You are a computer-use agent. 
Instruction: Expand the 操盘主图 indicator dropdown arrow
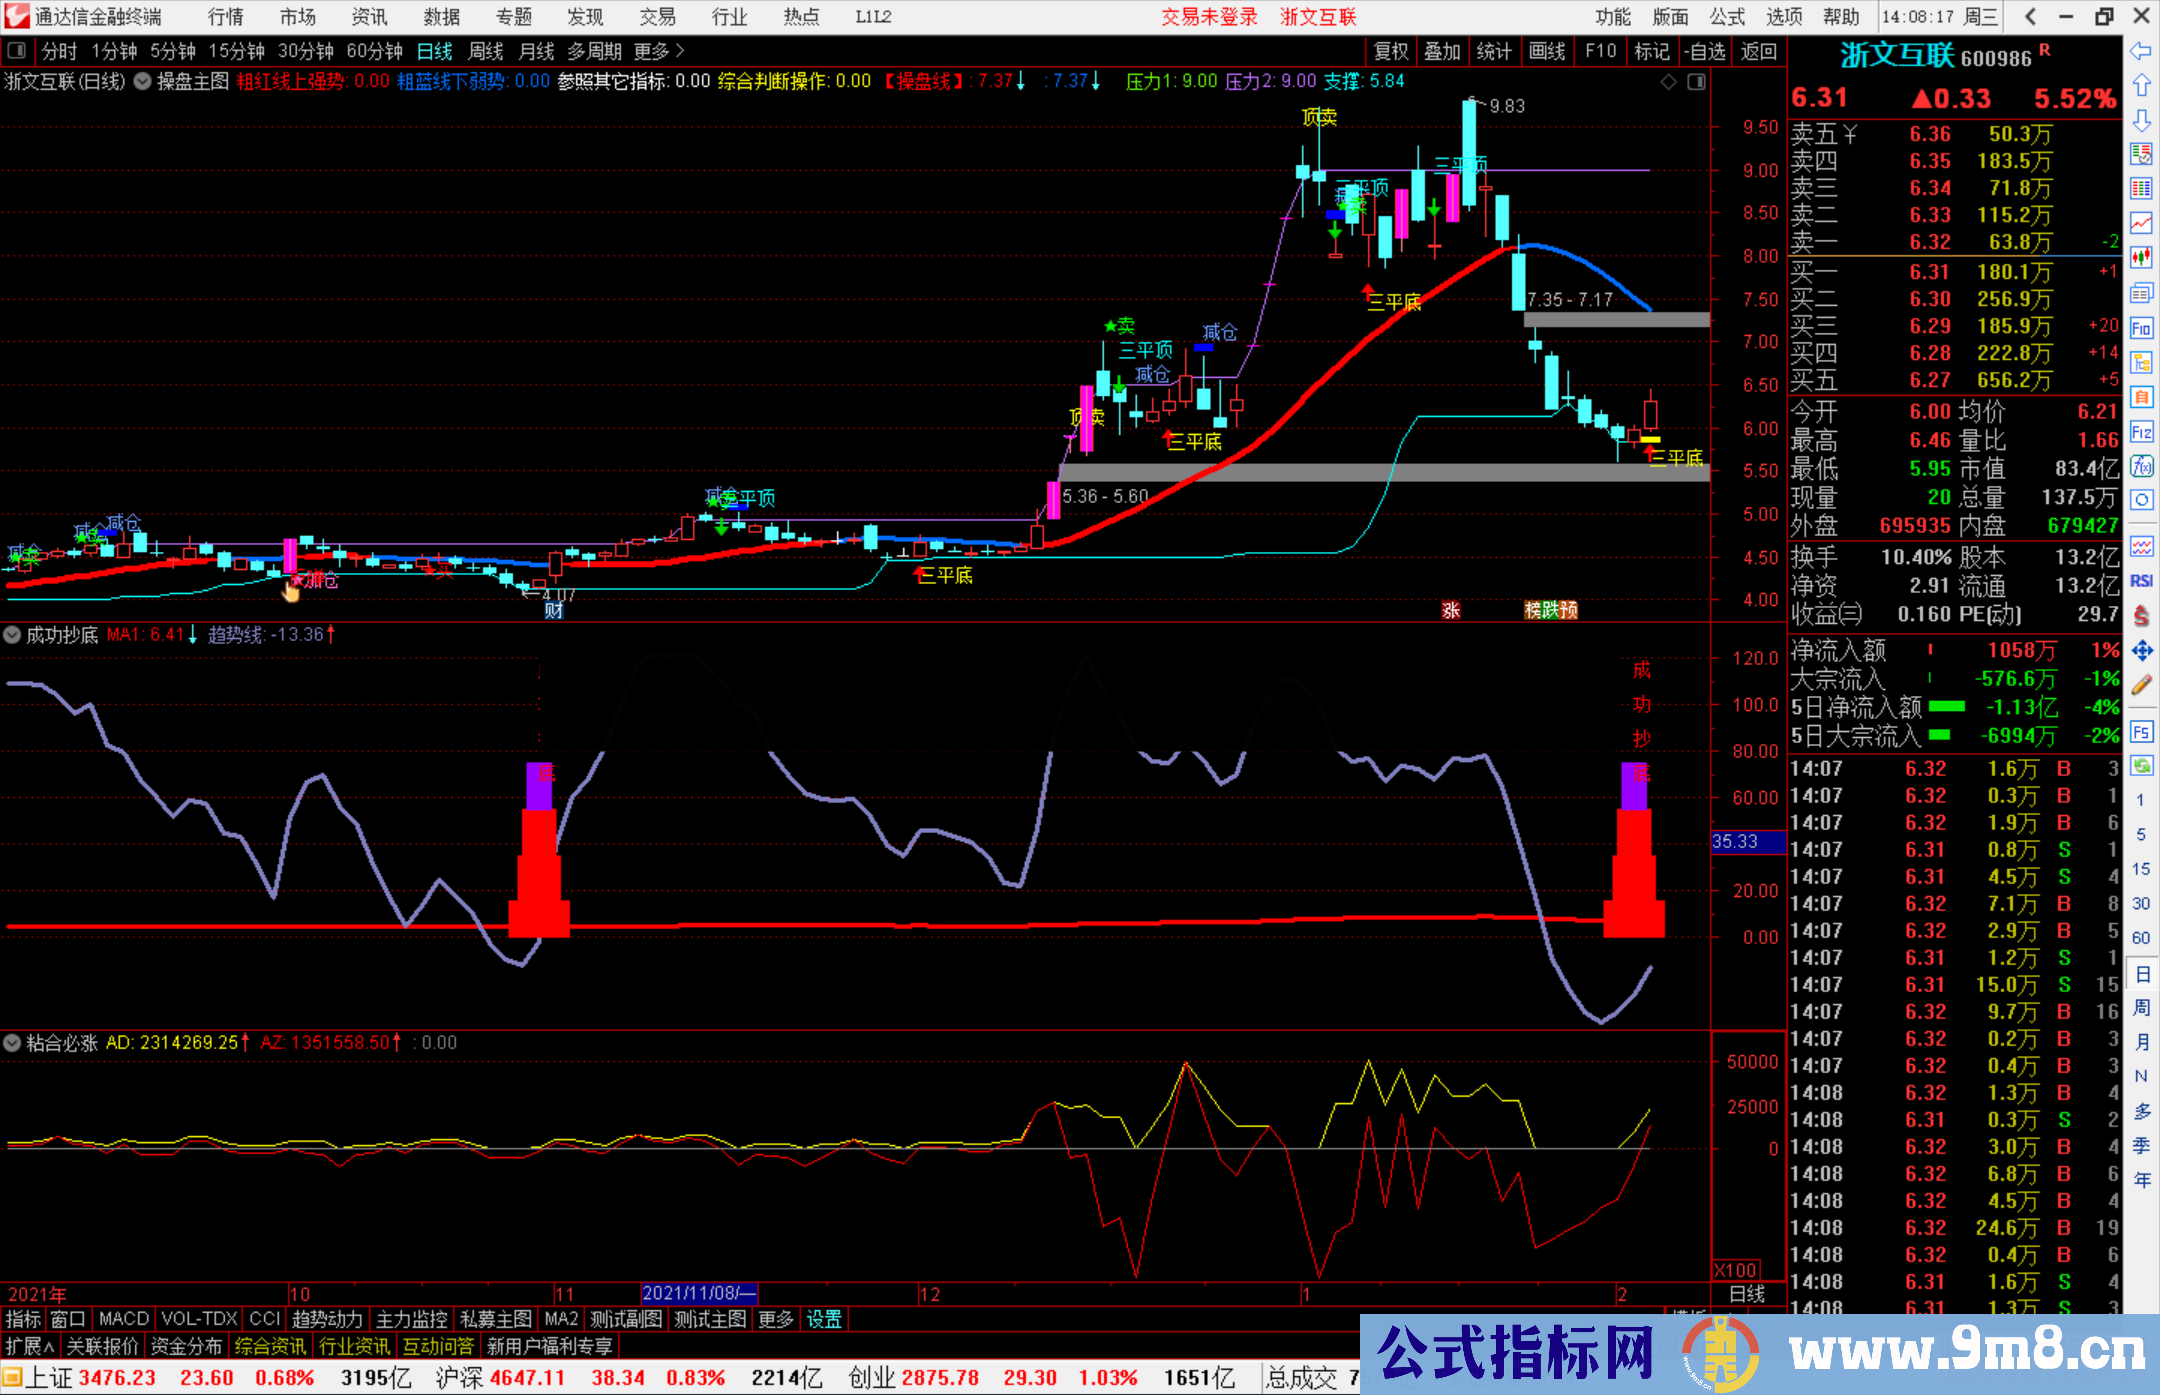pos(143,82)
